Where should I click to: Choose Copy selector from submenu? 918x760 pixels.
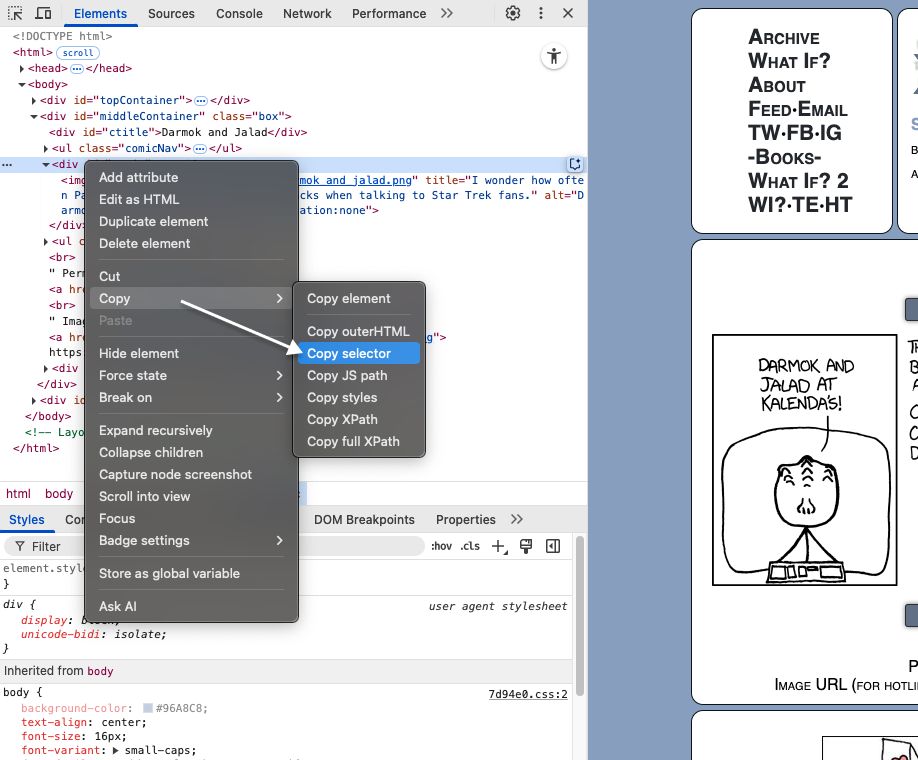pyautogui.click(x=349, y=353)
